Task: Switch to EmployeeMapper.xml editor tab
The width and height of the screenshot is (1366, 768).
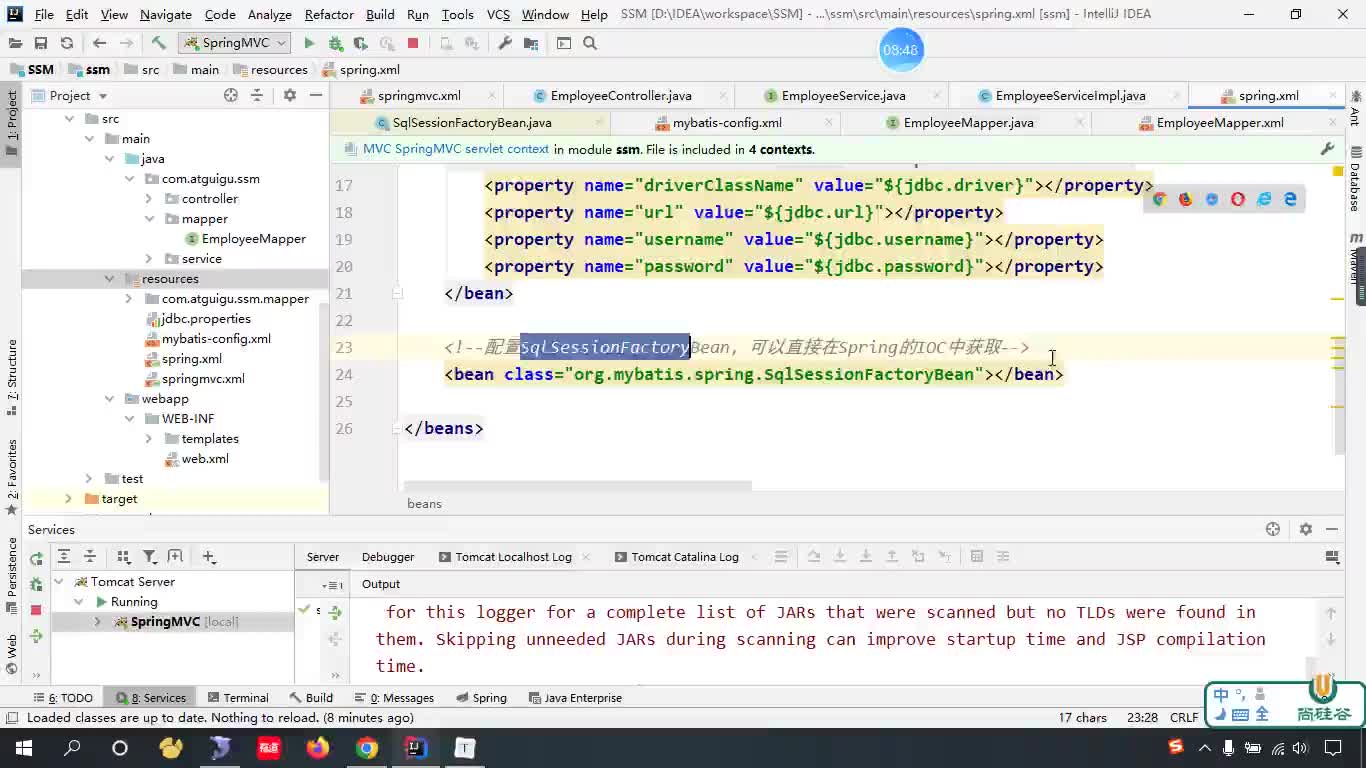Action: click(x=1219, y=123)
